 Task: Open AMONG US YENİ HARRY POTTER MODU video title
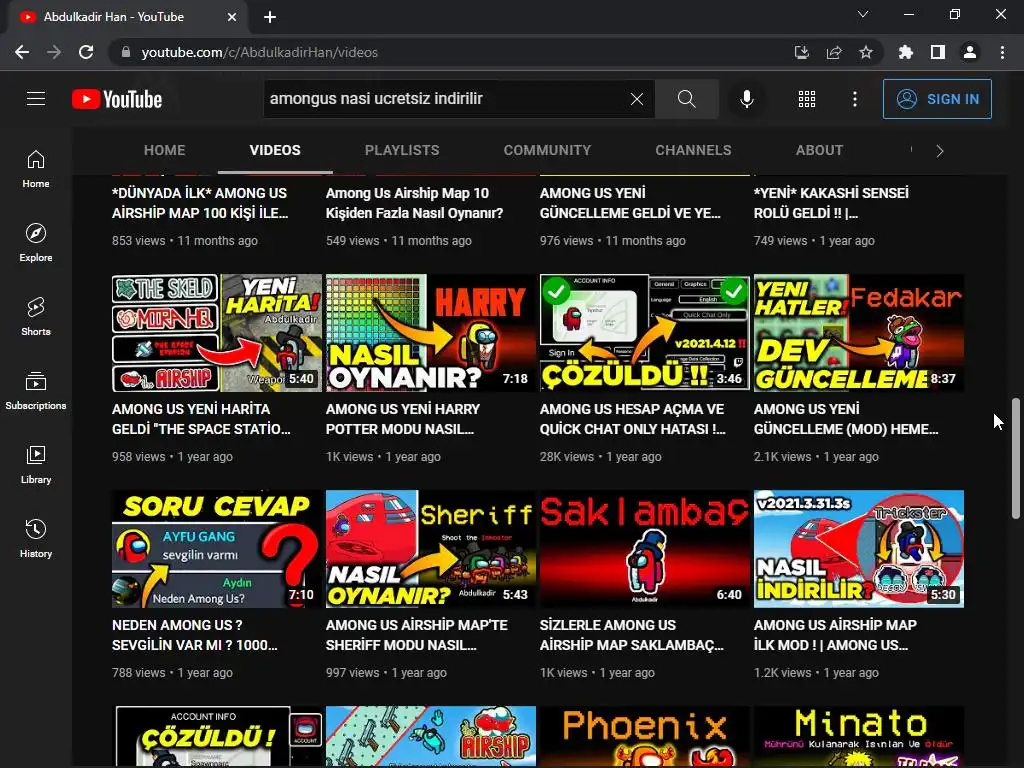pos(403,419)
